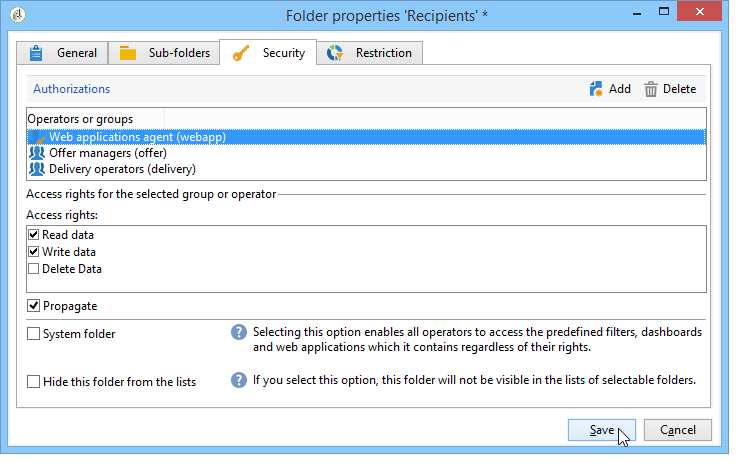Screen dimensions: 745x469
Task: Click the Add authorization icon
Action: coord(597,89)
